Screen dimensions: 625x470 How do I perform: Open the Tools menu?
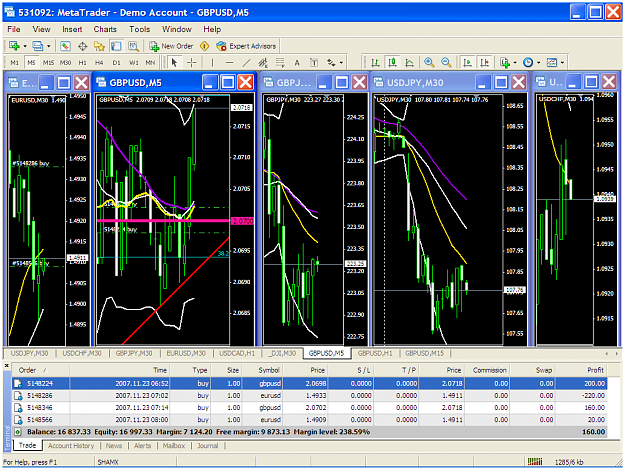coord(140,29)
